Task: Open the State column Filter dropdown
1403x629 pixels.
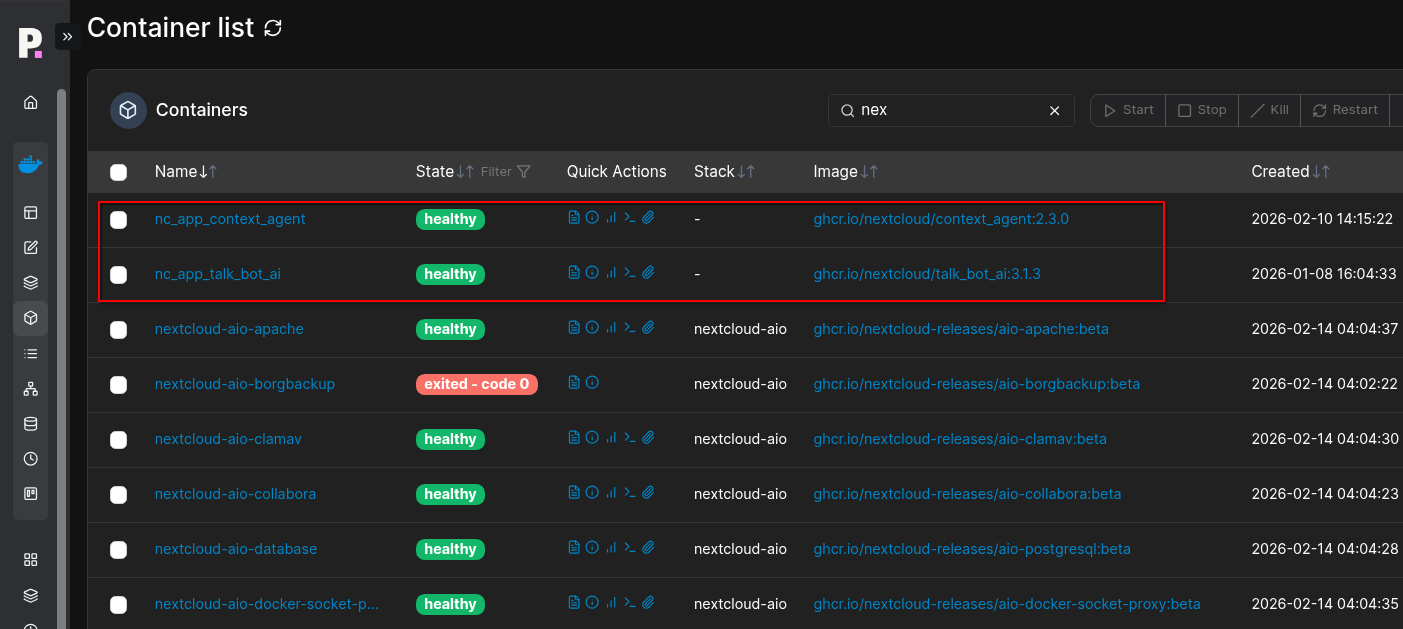Action: coord(506,172)
